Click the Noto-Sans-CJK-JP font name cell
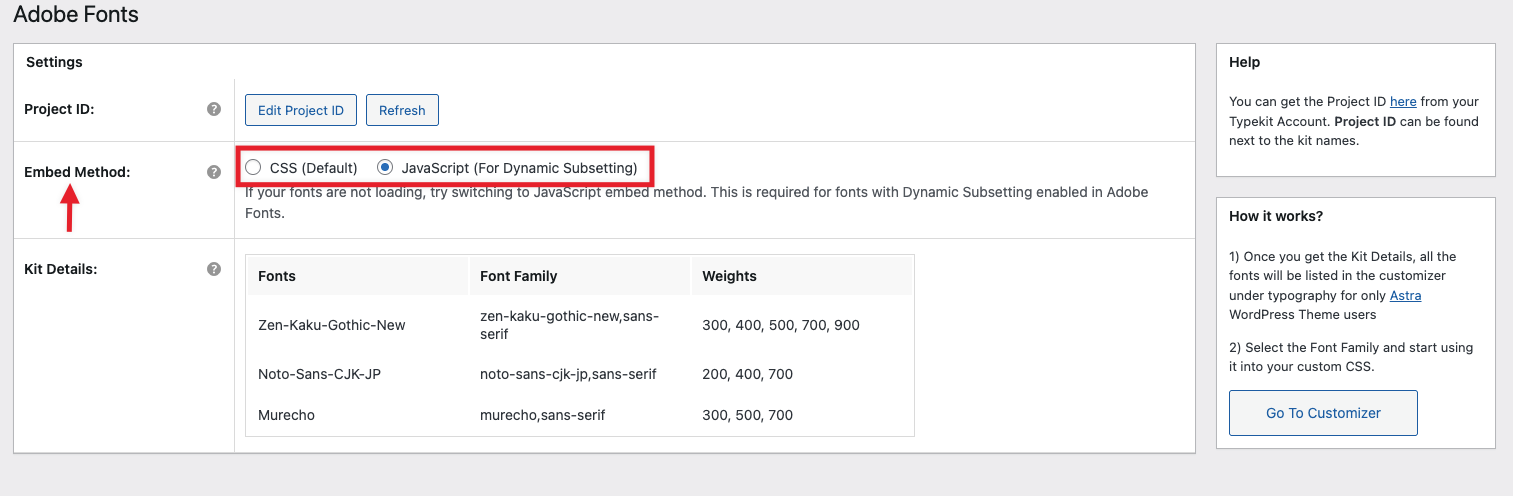This screenshot has width=1513, height=496. (x=319, y=374)
